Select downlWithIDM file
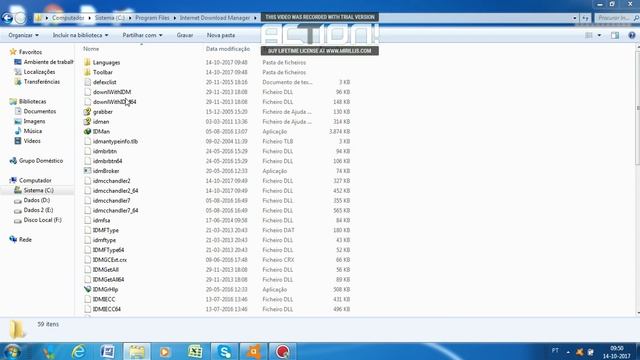 click(112, 92)
